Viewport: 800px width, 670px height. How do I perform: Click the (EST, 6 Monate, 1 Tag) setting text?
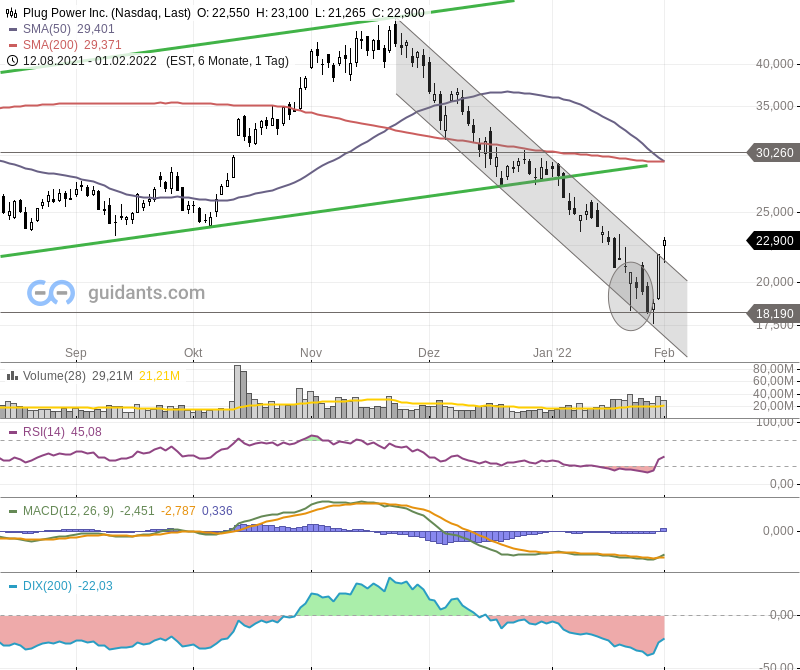pyautogui.click(x=228, y=61)
